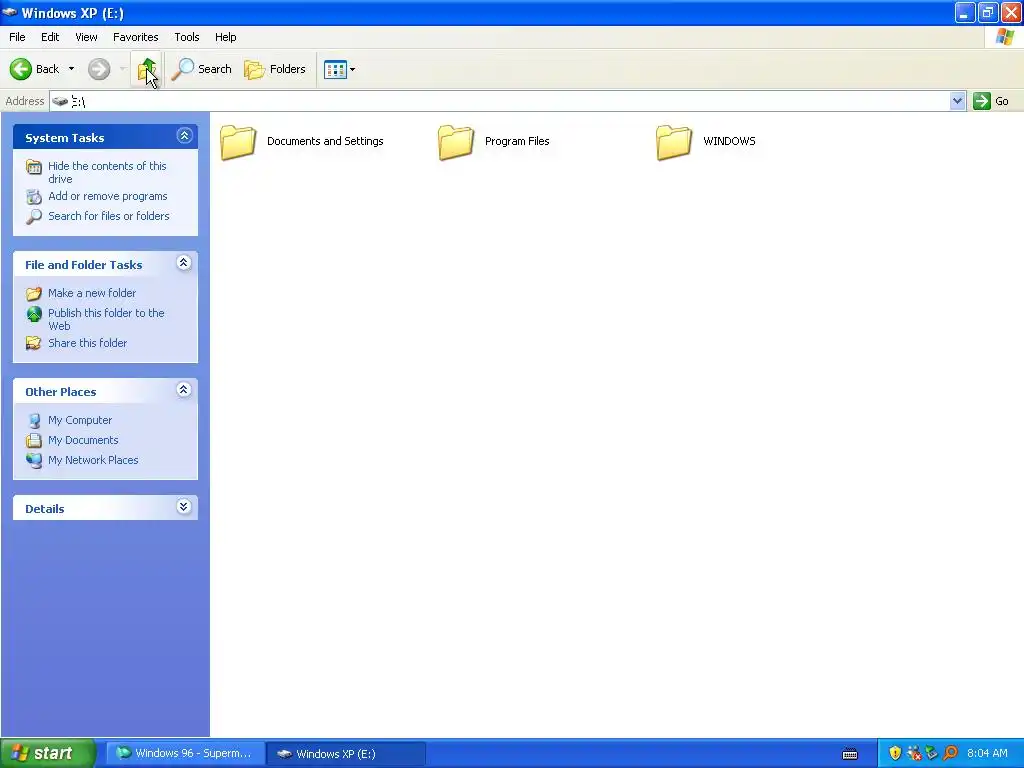The width and height of the screenshot is (1024, 768).
Task: Collapse the System Tasks panel
Action: pyautogui.click(x=184, y=136)
